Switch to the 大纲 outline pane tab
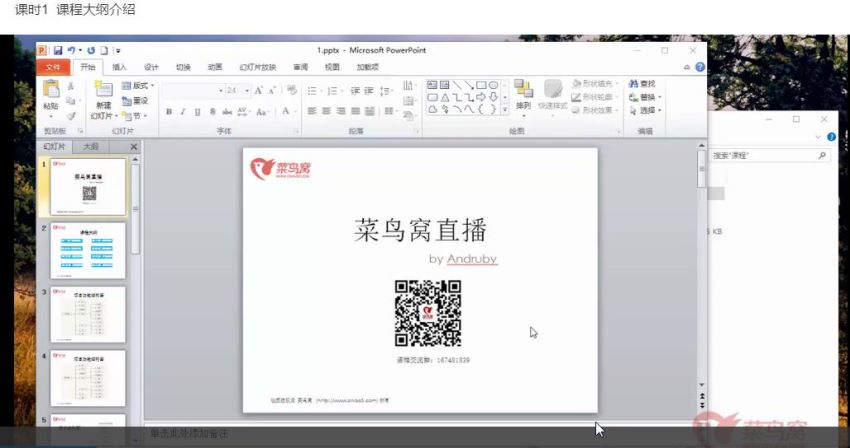 [91, 146]
